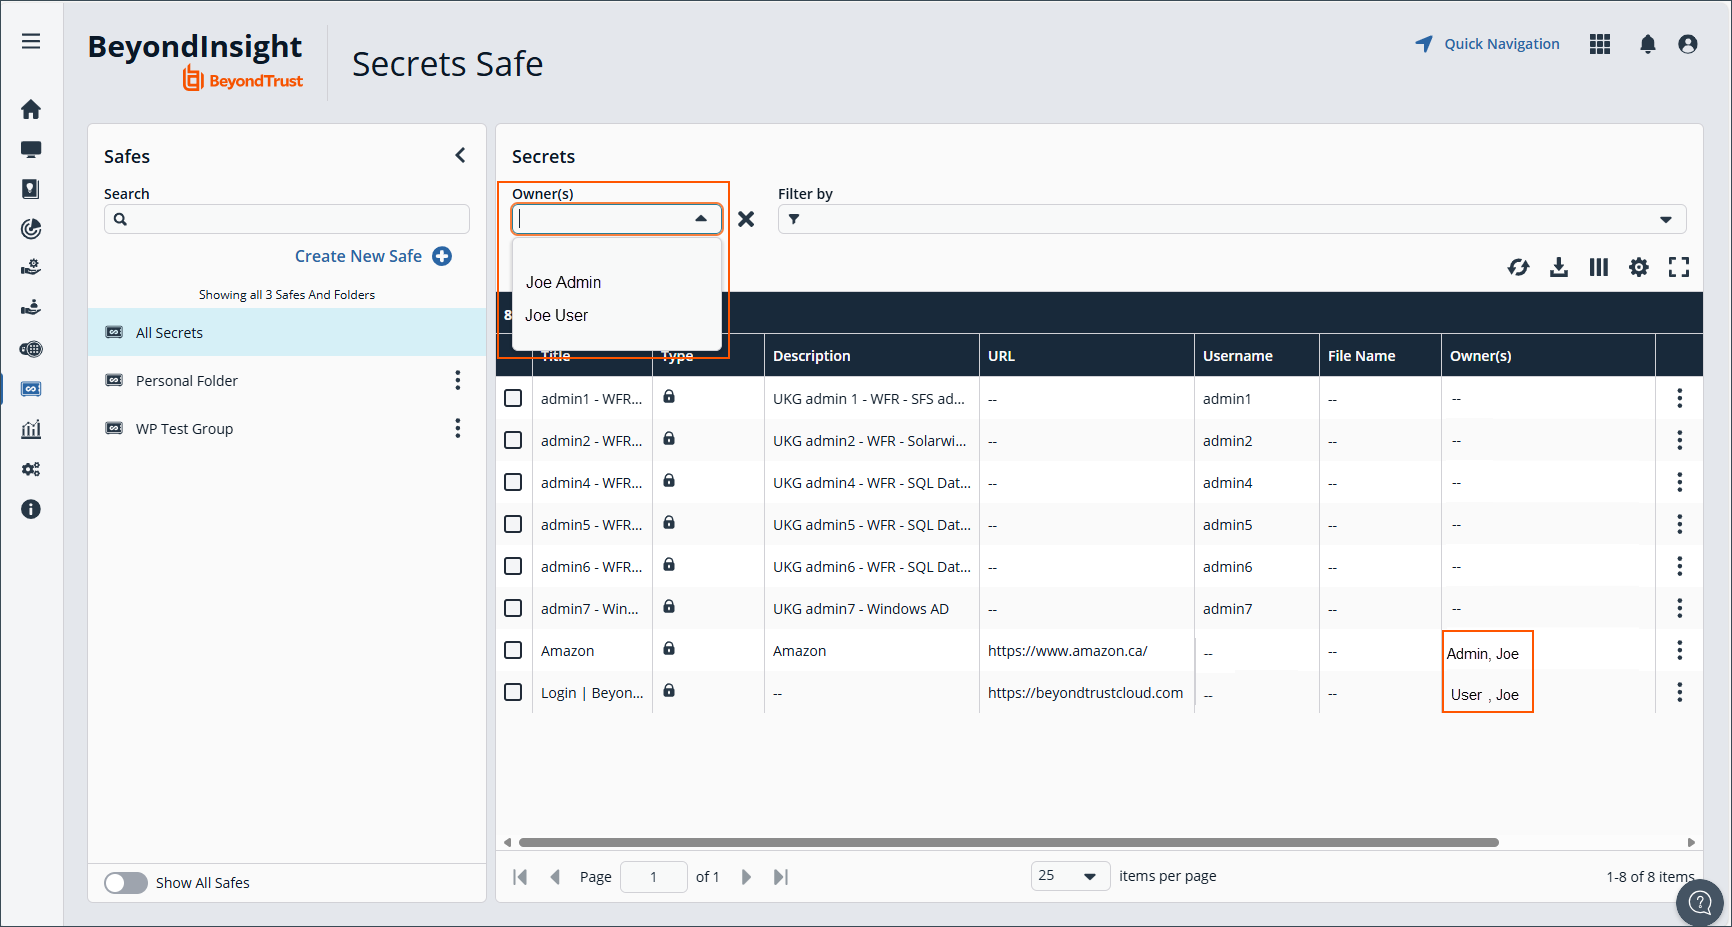1732x927 pixels.
Task: Open the monitor icon in the sidebar
Action: click(31, 149)
